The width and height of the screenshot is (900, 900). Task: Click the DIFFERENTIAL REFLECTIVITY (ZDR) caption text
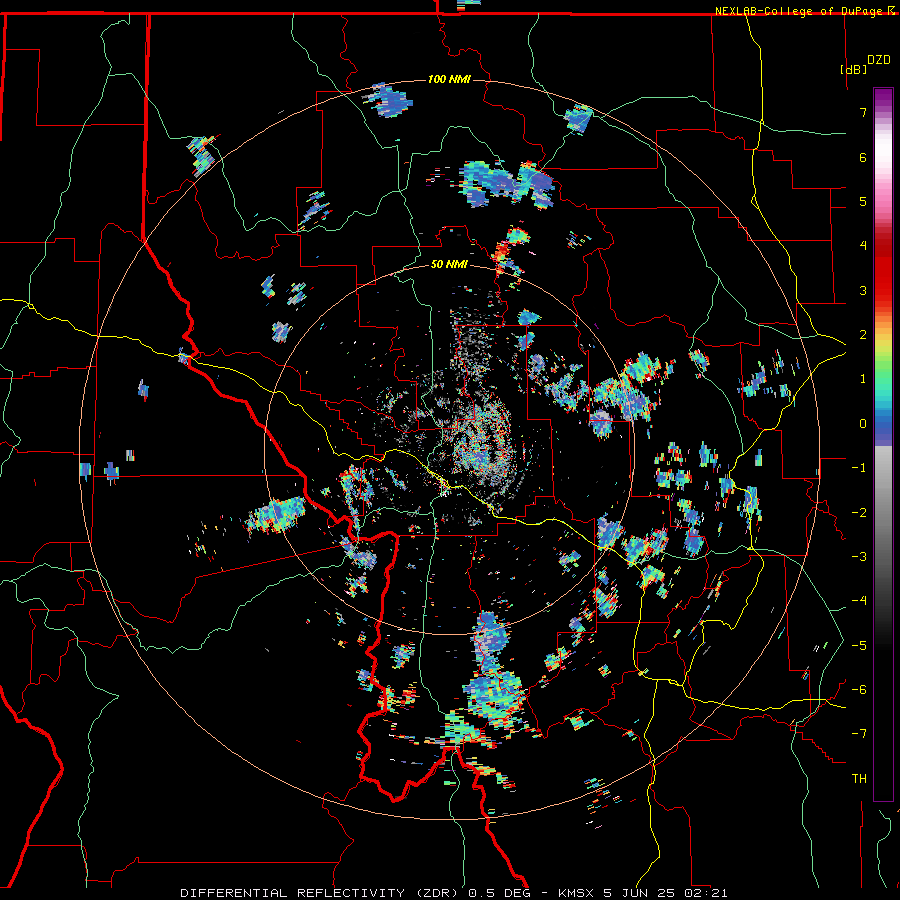pyautogui.click(x=321, y=893)
